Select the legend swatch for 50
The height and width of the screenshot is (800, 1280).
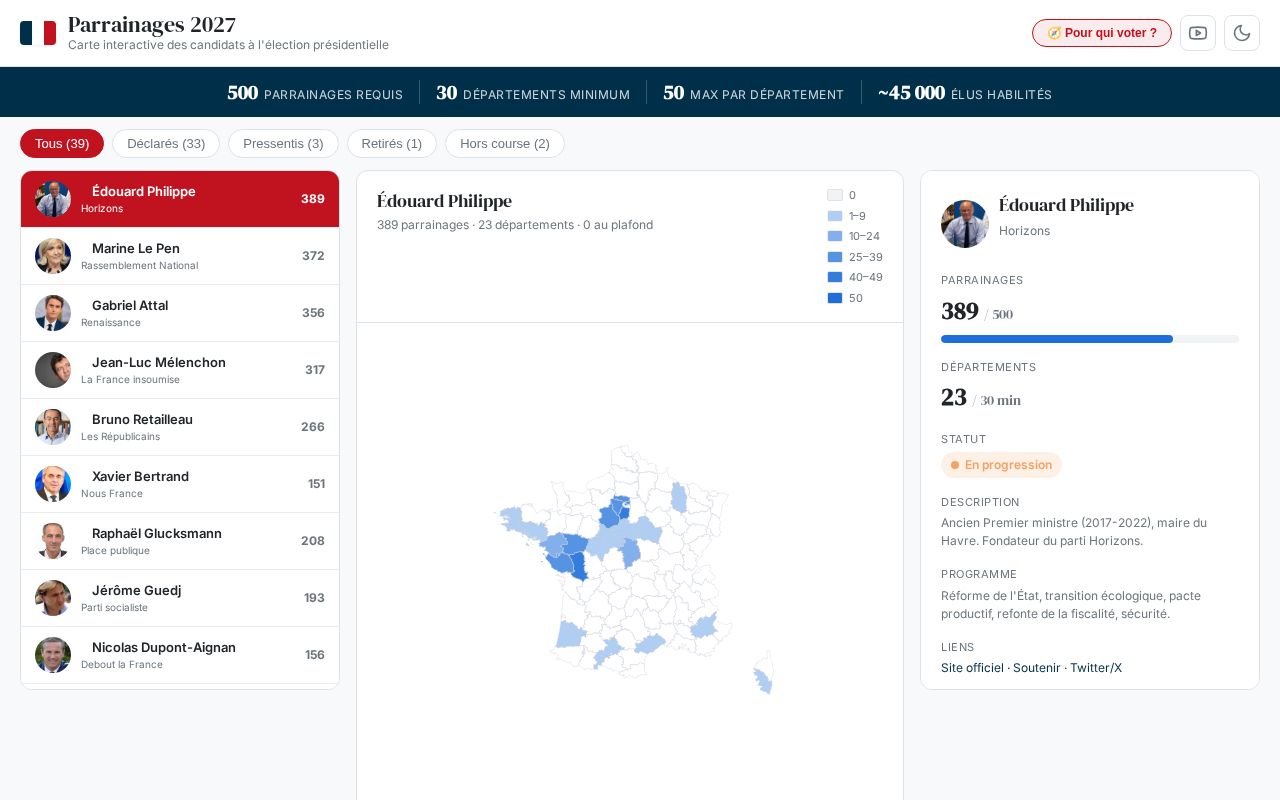click(835, 298)
